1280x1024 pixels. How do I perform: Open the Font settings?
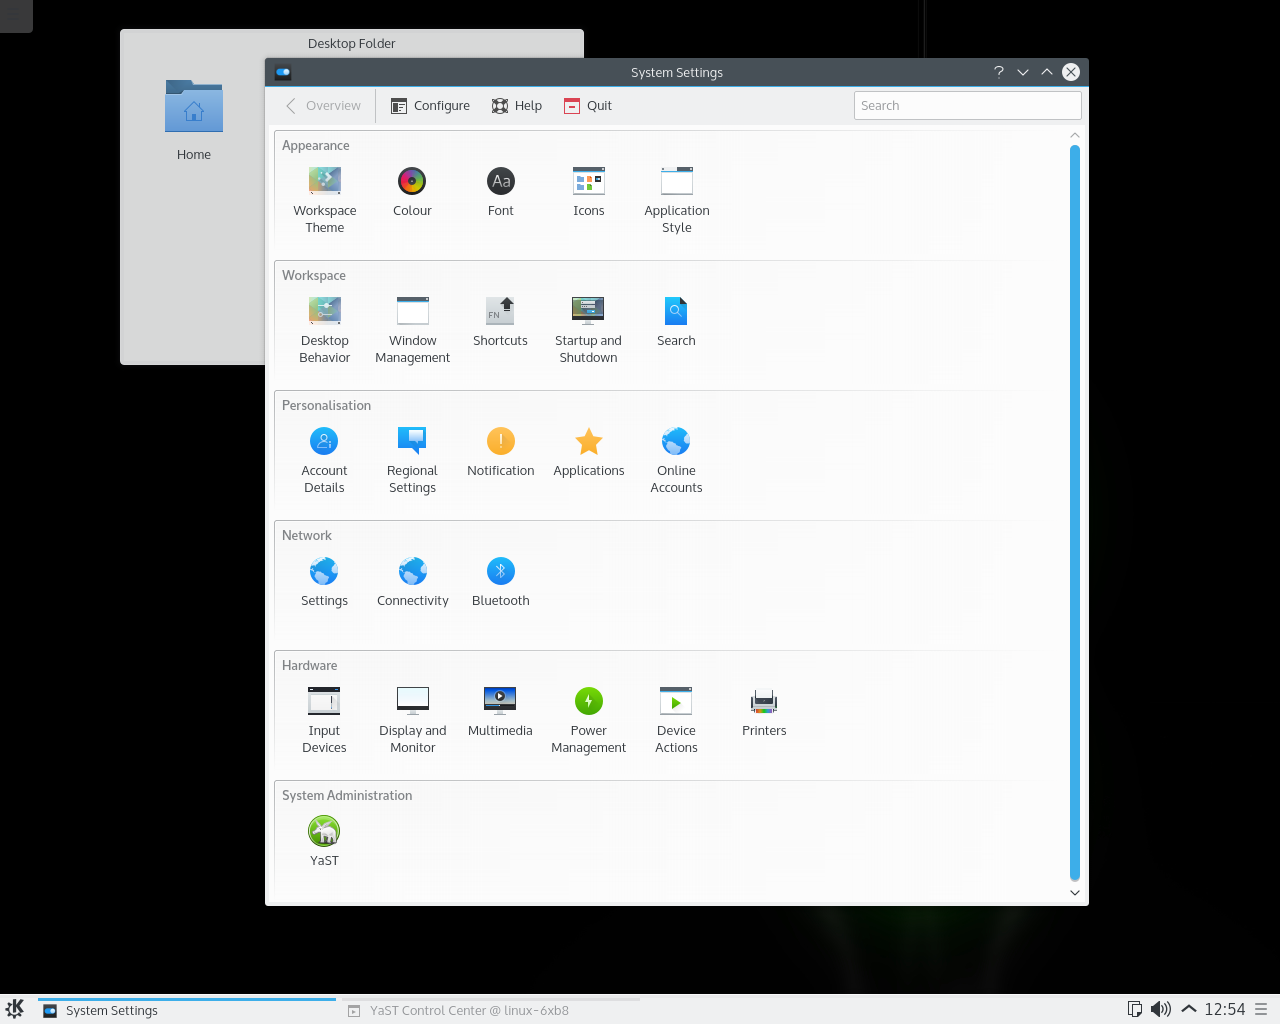coord(501,192)
